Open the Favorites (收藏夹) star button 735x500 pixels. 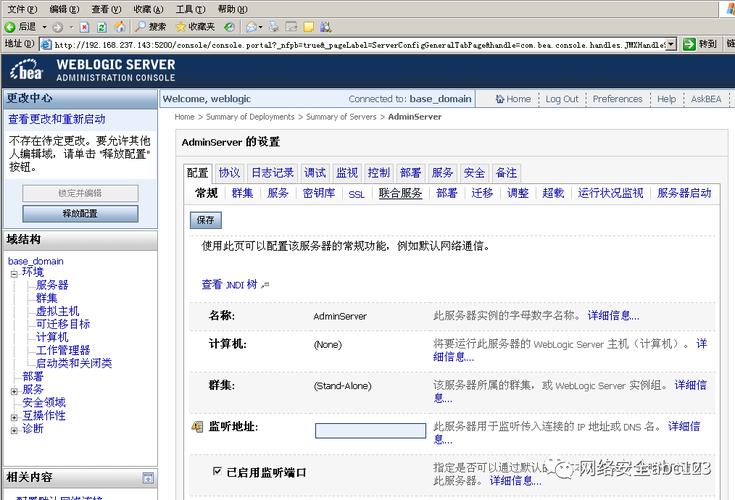(x=195, y=27)
